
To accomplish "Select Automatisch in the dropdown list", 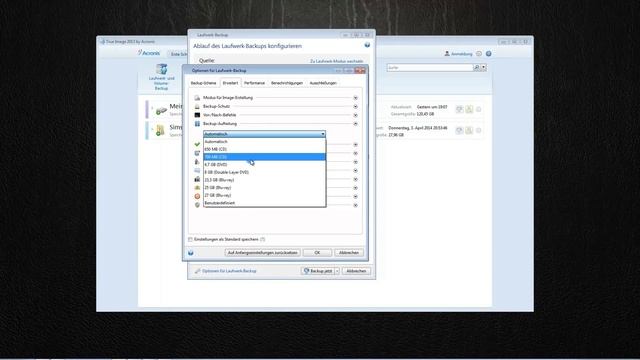I will 264,142.
